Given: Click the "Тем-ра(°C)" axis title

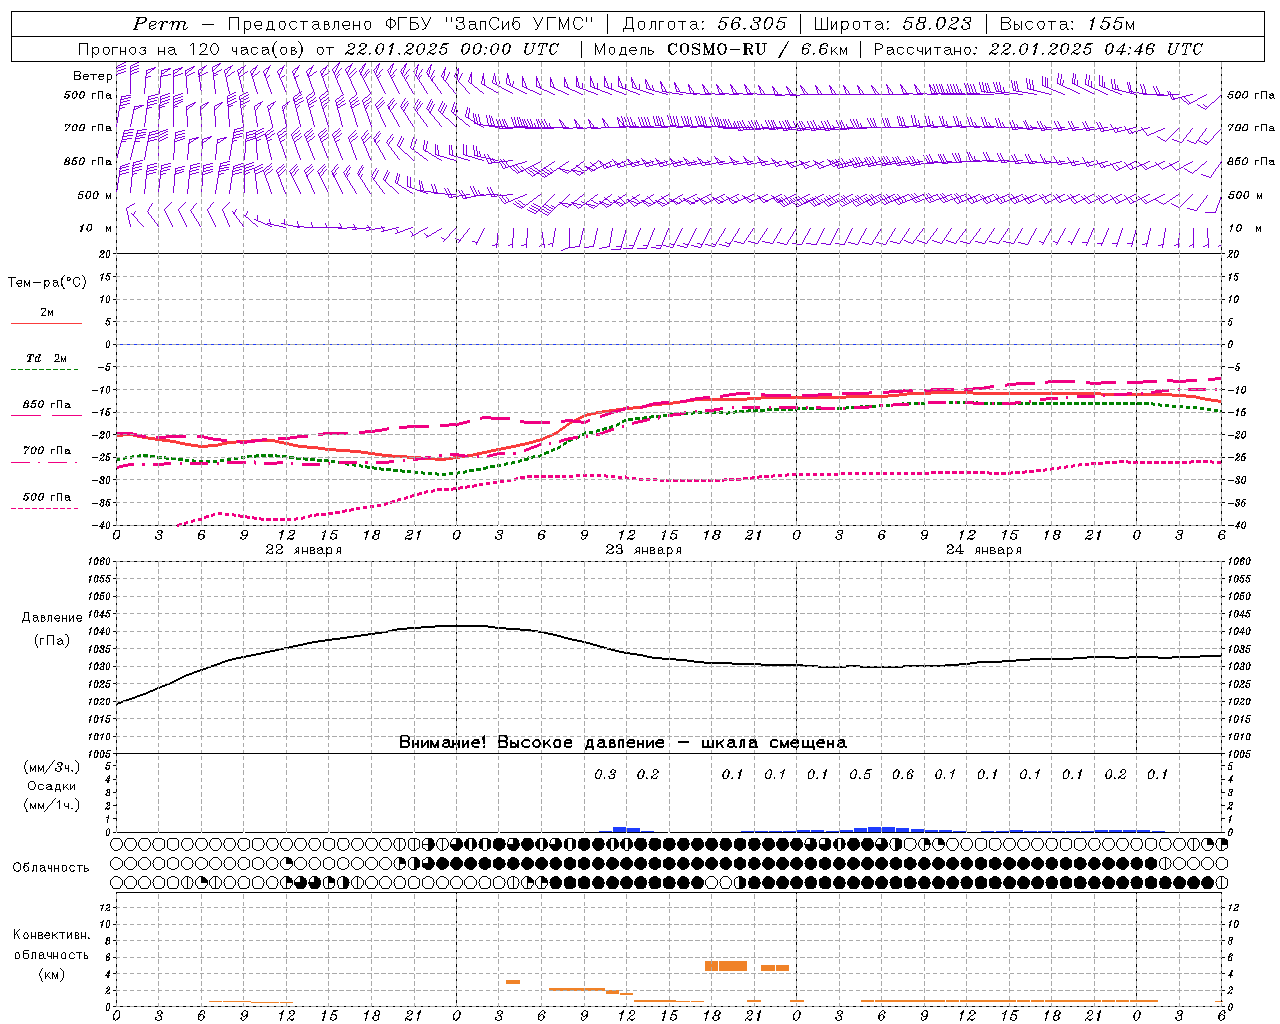Looking at the screenshot, I should pos(47,283).
